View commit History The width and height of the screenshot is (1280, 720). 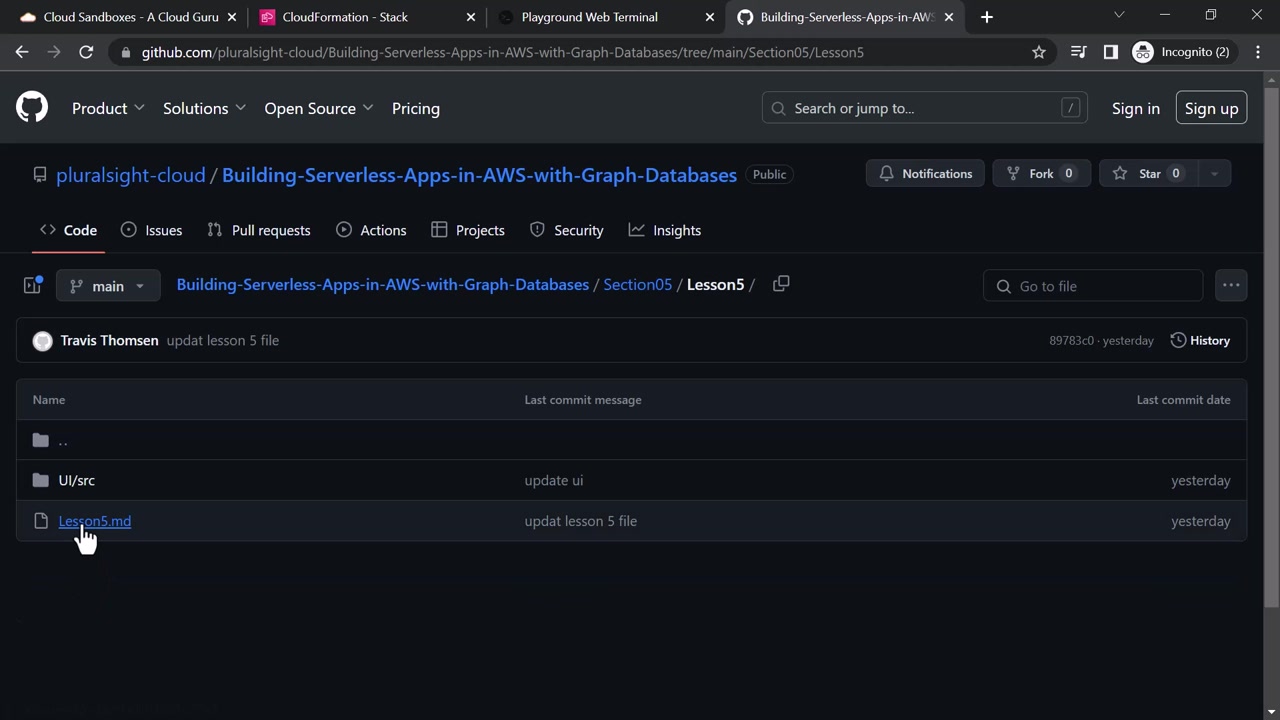coord(1200,341)
